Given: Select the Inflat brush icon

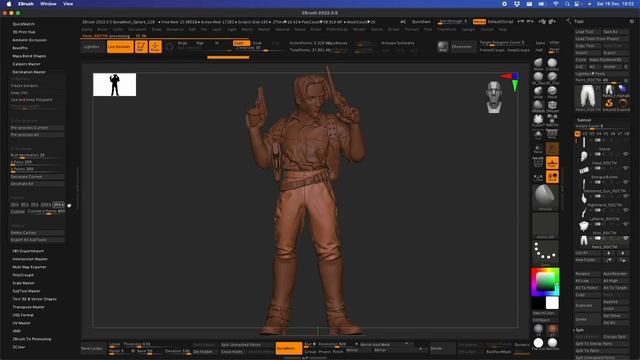Looking at the screenshot, I should pyautogui.click(x=538, y=91).
